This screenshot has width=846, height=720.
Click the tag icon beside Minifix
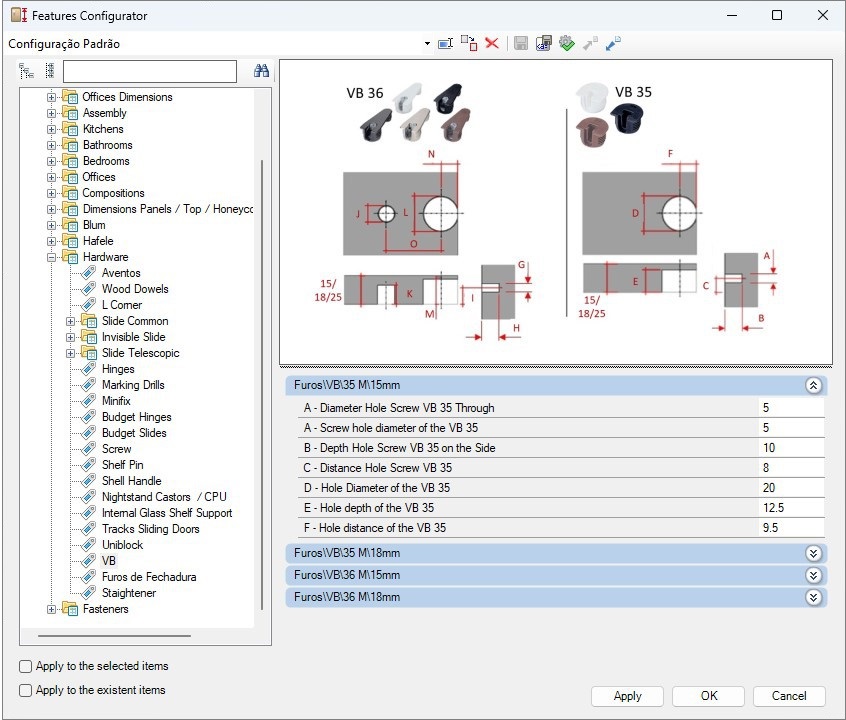(x=88, y=401)
